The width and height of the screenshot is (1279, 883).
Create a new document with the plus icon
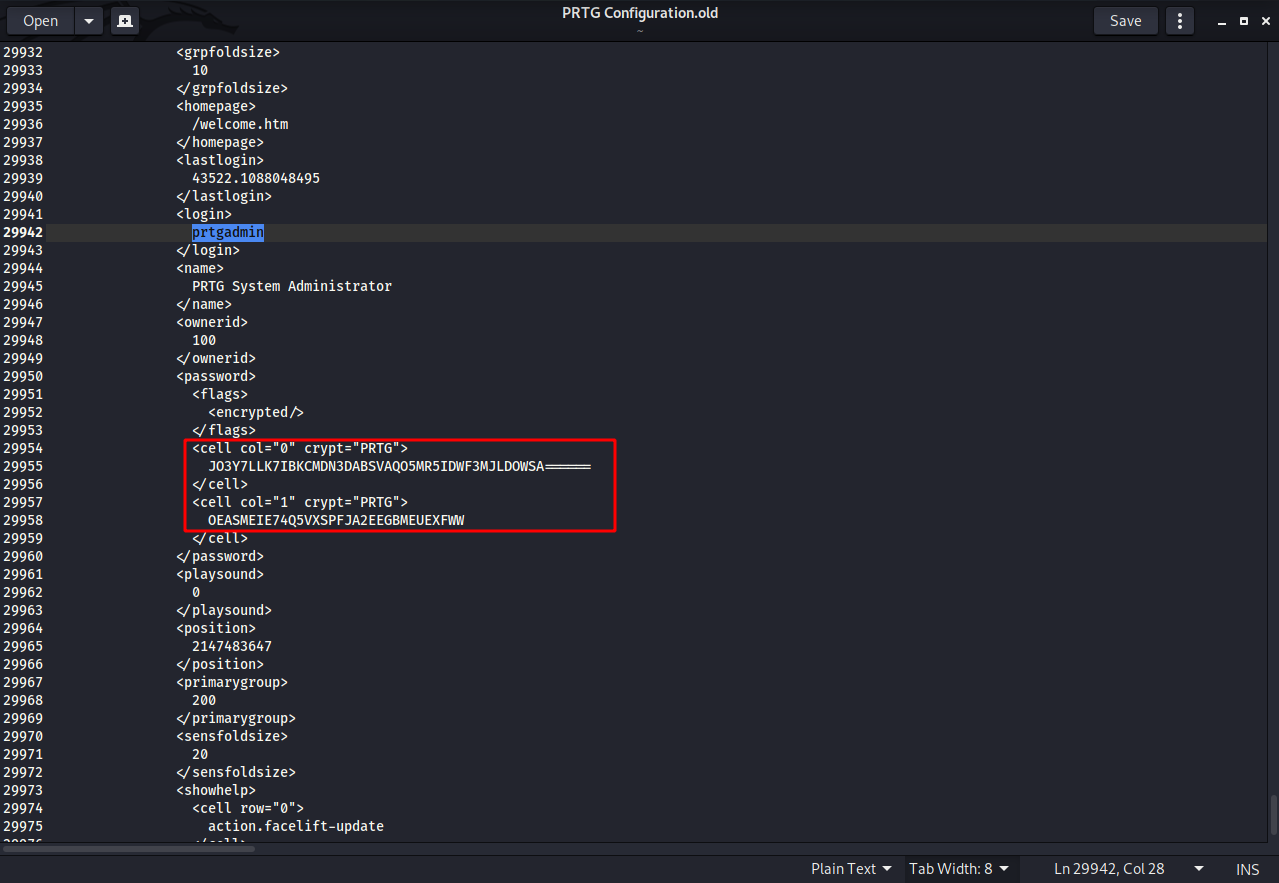tap(123, 20)
